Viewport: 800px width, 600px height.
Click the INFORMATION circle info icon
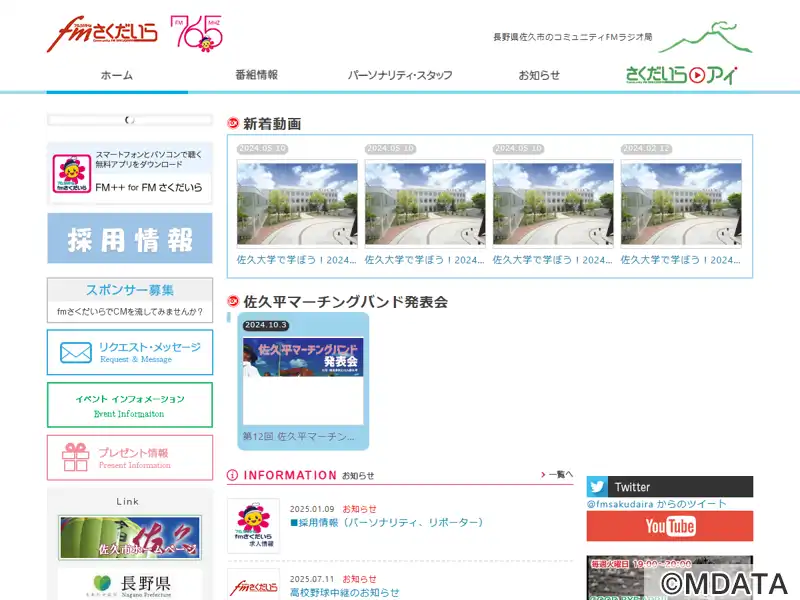[x=232, y=476]
